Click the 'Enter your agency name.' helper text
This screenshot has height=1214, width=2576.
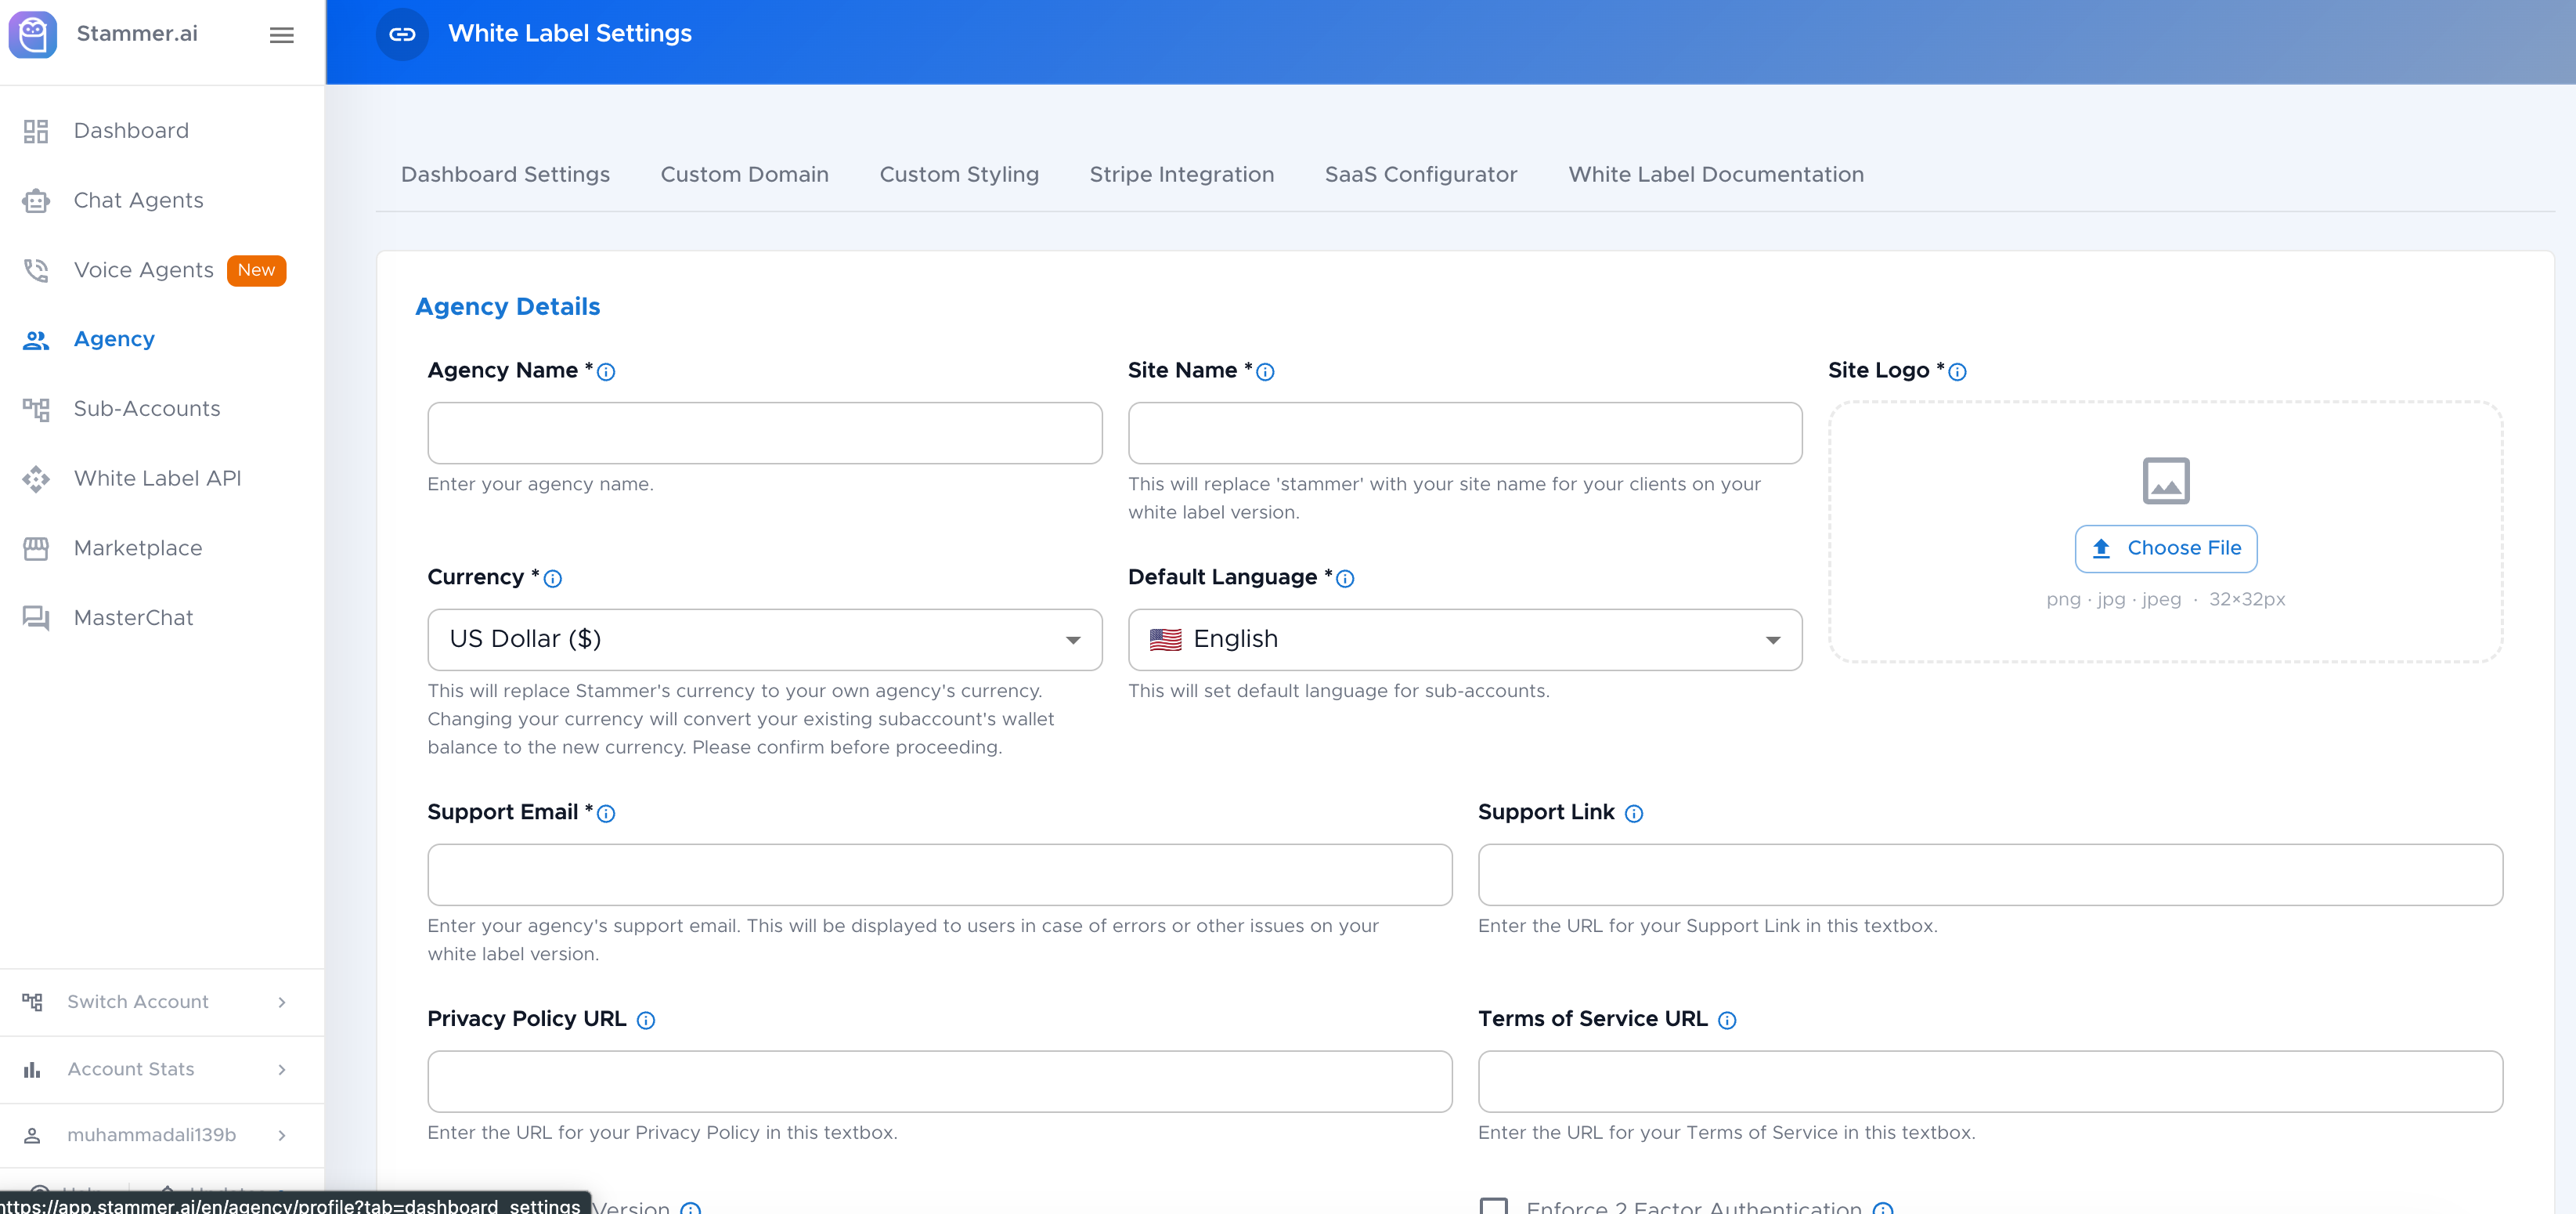540,485
